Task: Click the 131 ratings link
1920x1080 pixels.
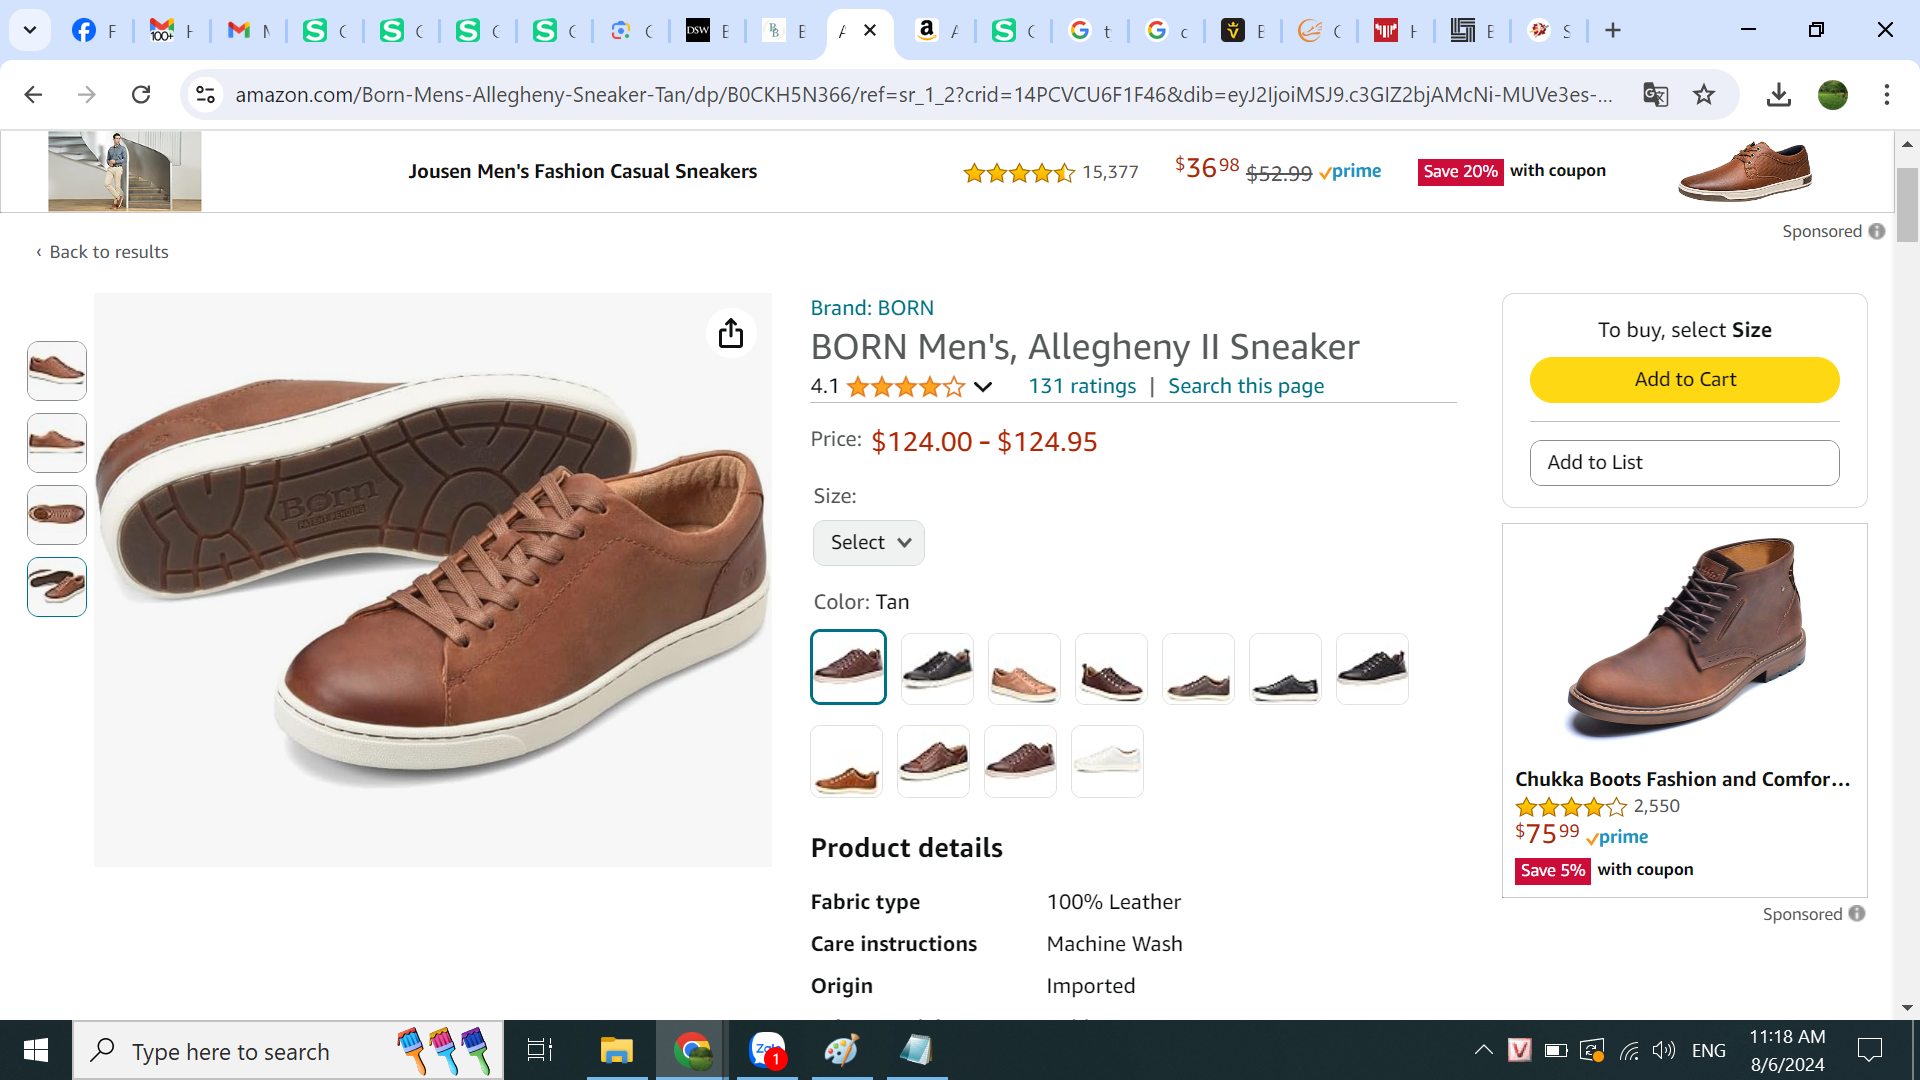Action: pyautogui.click(x=1082, y=386)
